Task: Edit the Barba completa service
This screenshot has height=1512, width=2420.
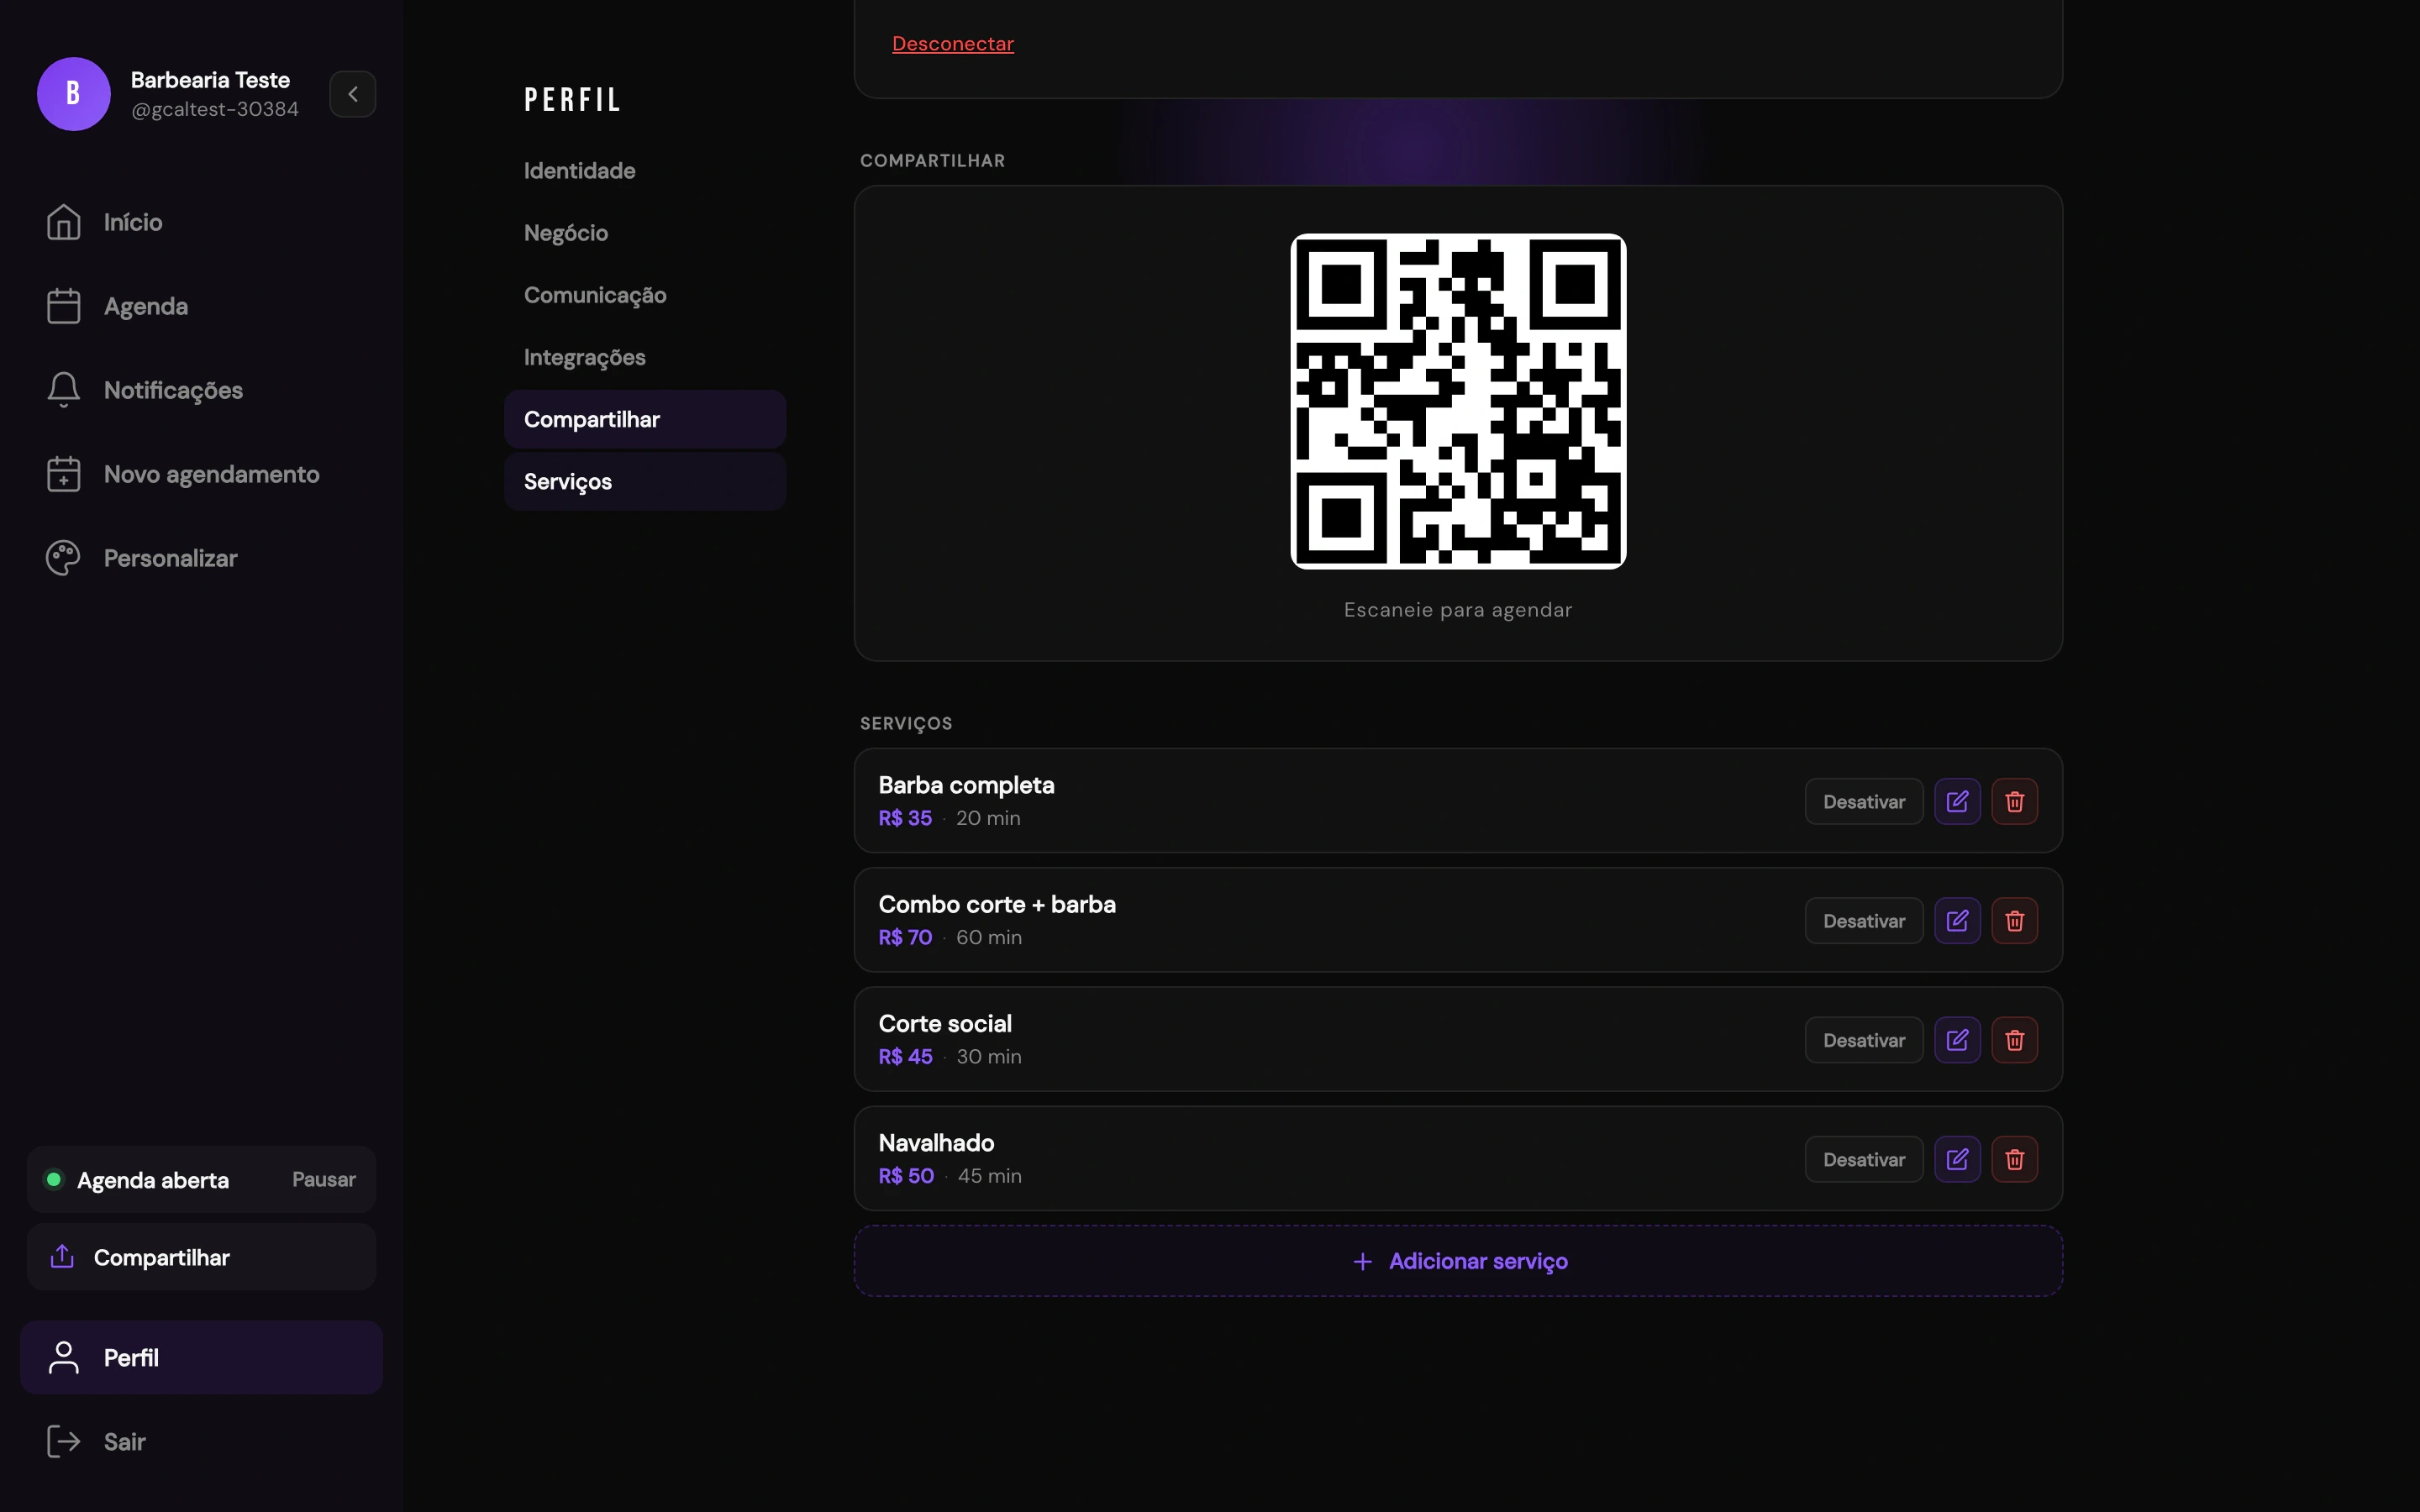Action: coord(1957,802)
